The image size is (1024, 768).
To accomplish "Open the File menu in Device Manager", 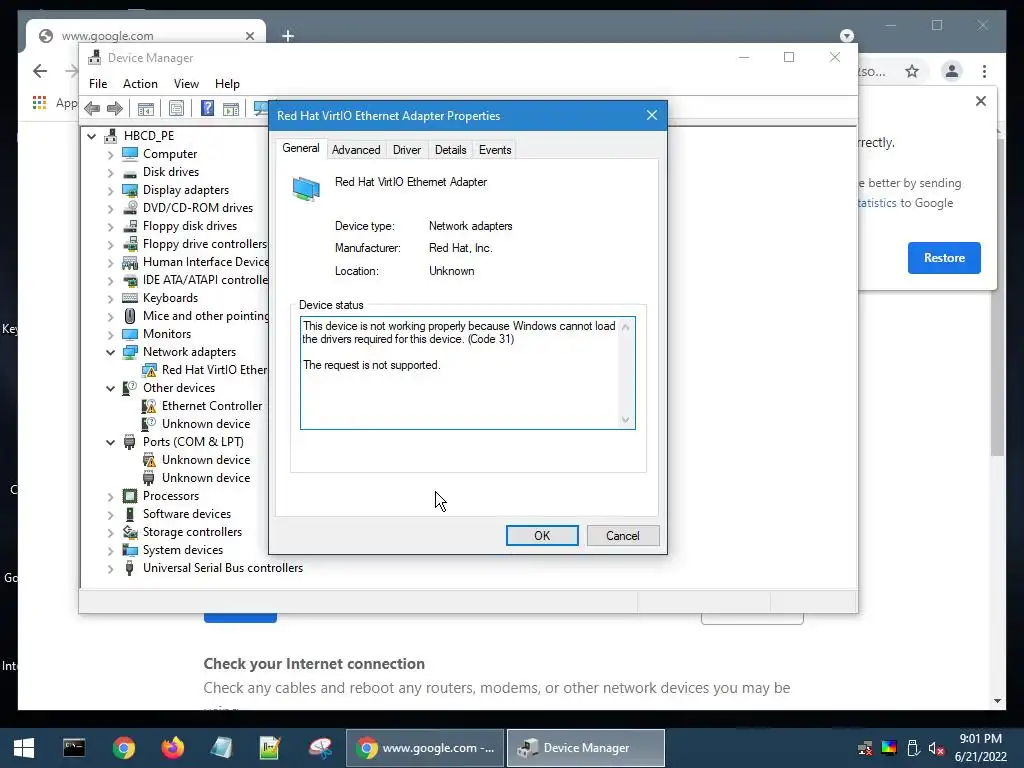I will point(98,84).
